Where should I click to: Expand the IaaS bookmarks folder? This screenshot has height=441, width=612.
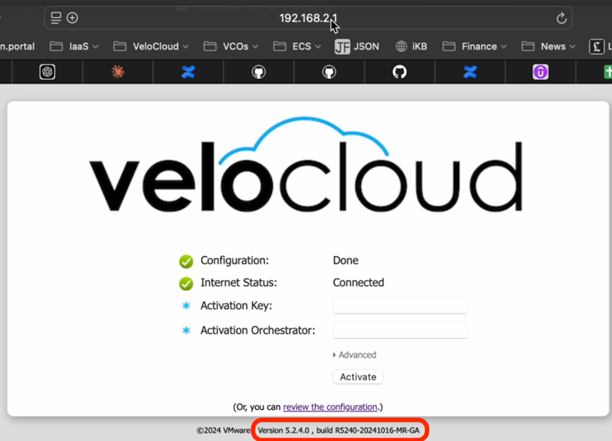click(x=75, y=46)
